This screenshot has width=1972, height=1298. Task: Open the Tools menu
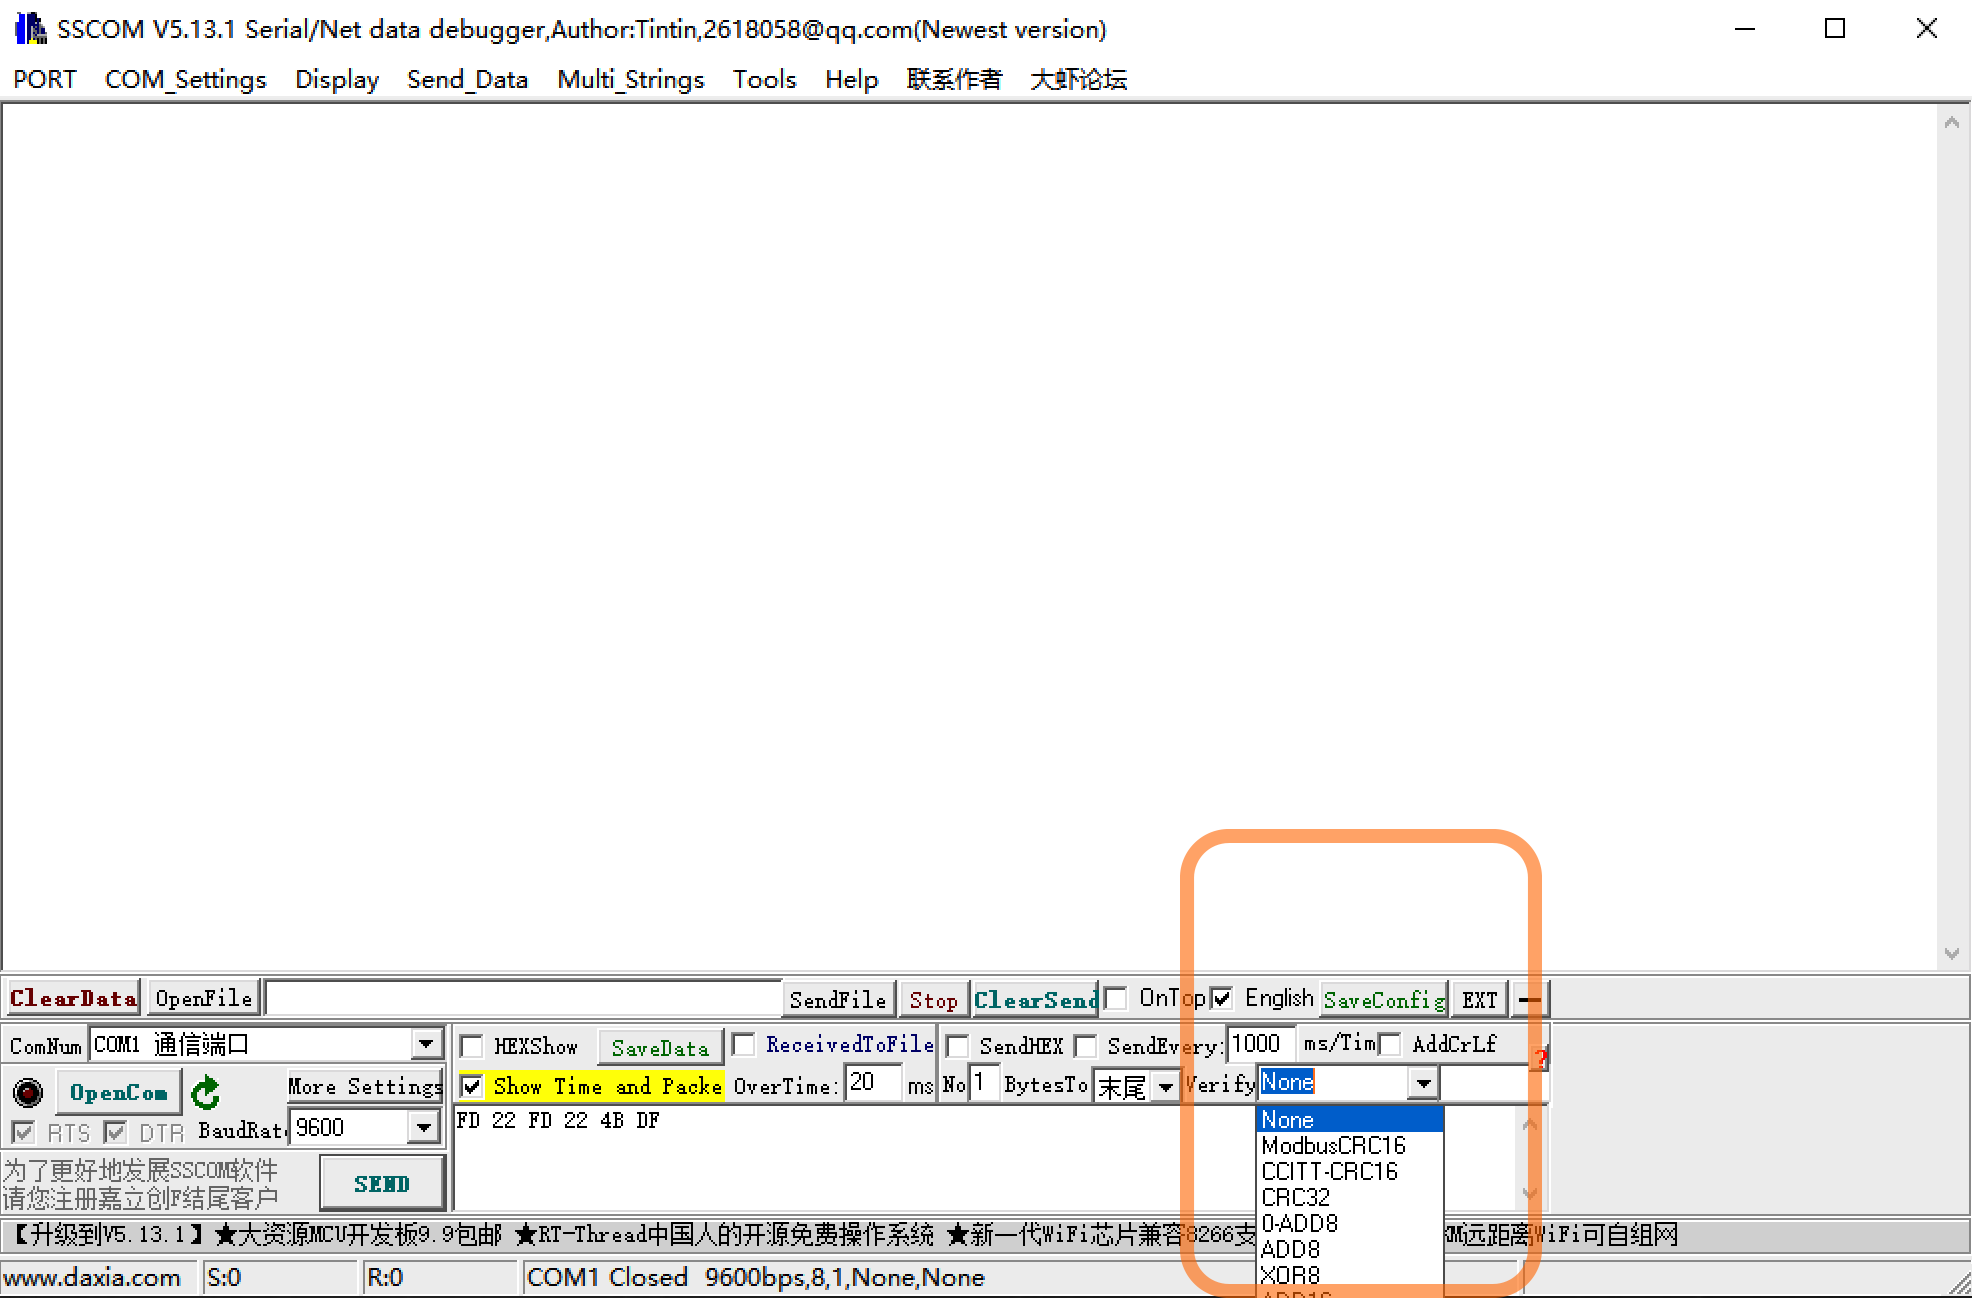click(765, 79)
